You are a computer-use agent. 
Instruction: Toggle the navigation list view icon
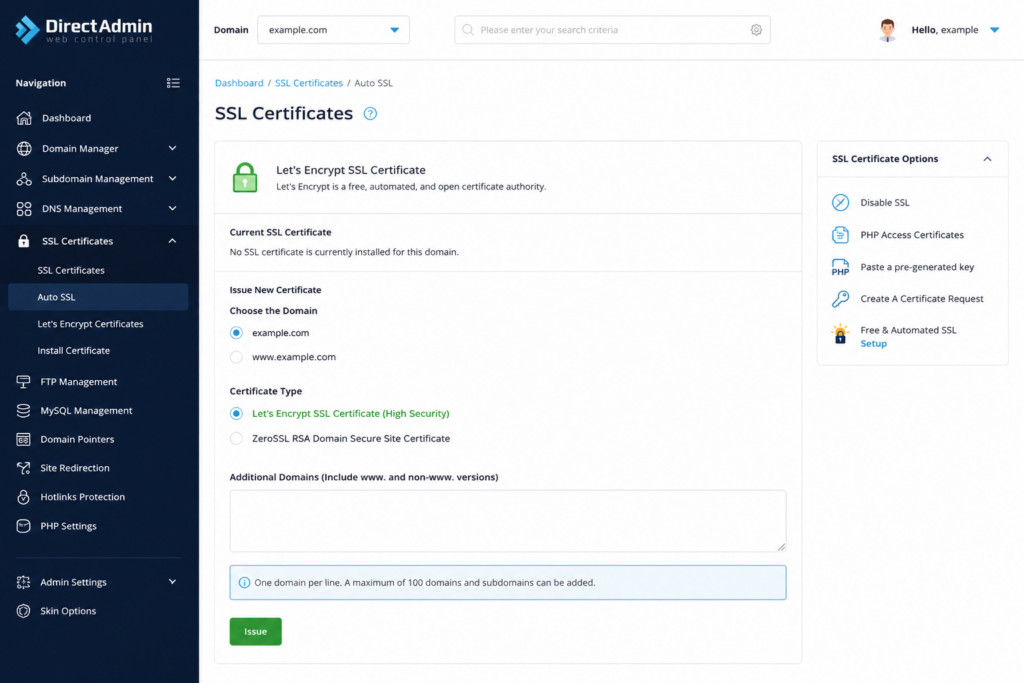click(173, 83)
